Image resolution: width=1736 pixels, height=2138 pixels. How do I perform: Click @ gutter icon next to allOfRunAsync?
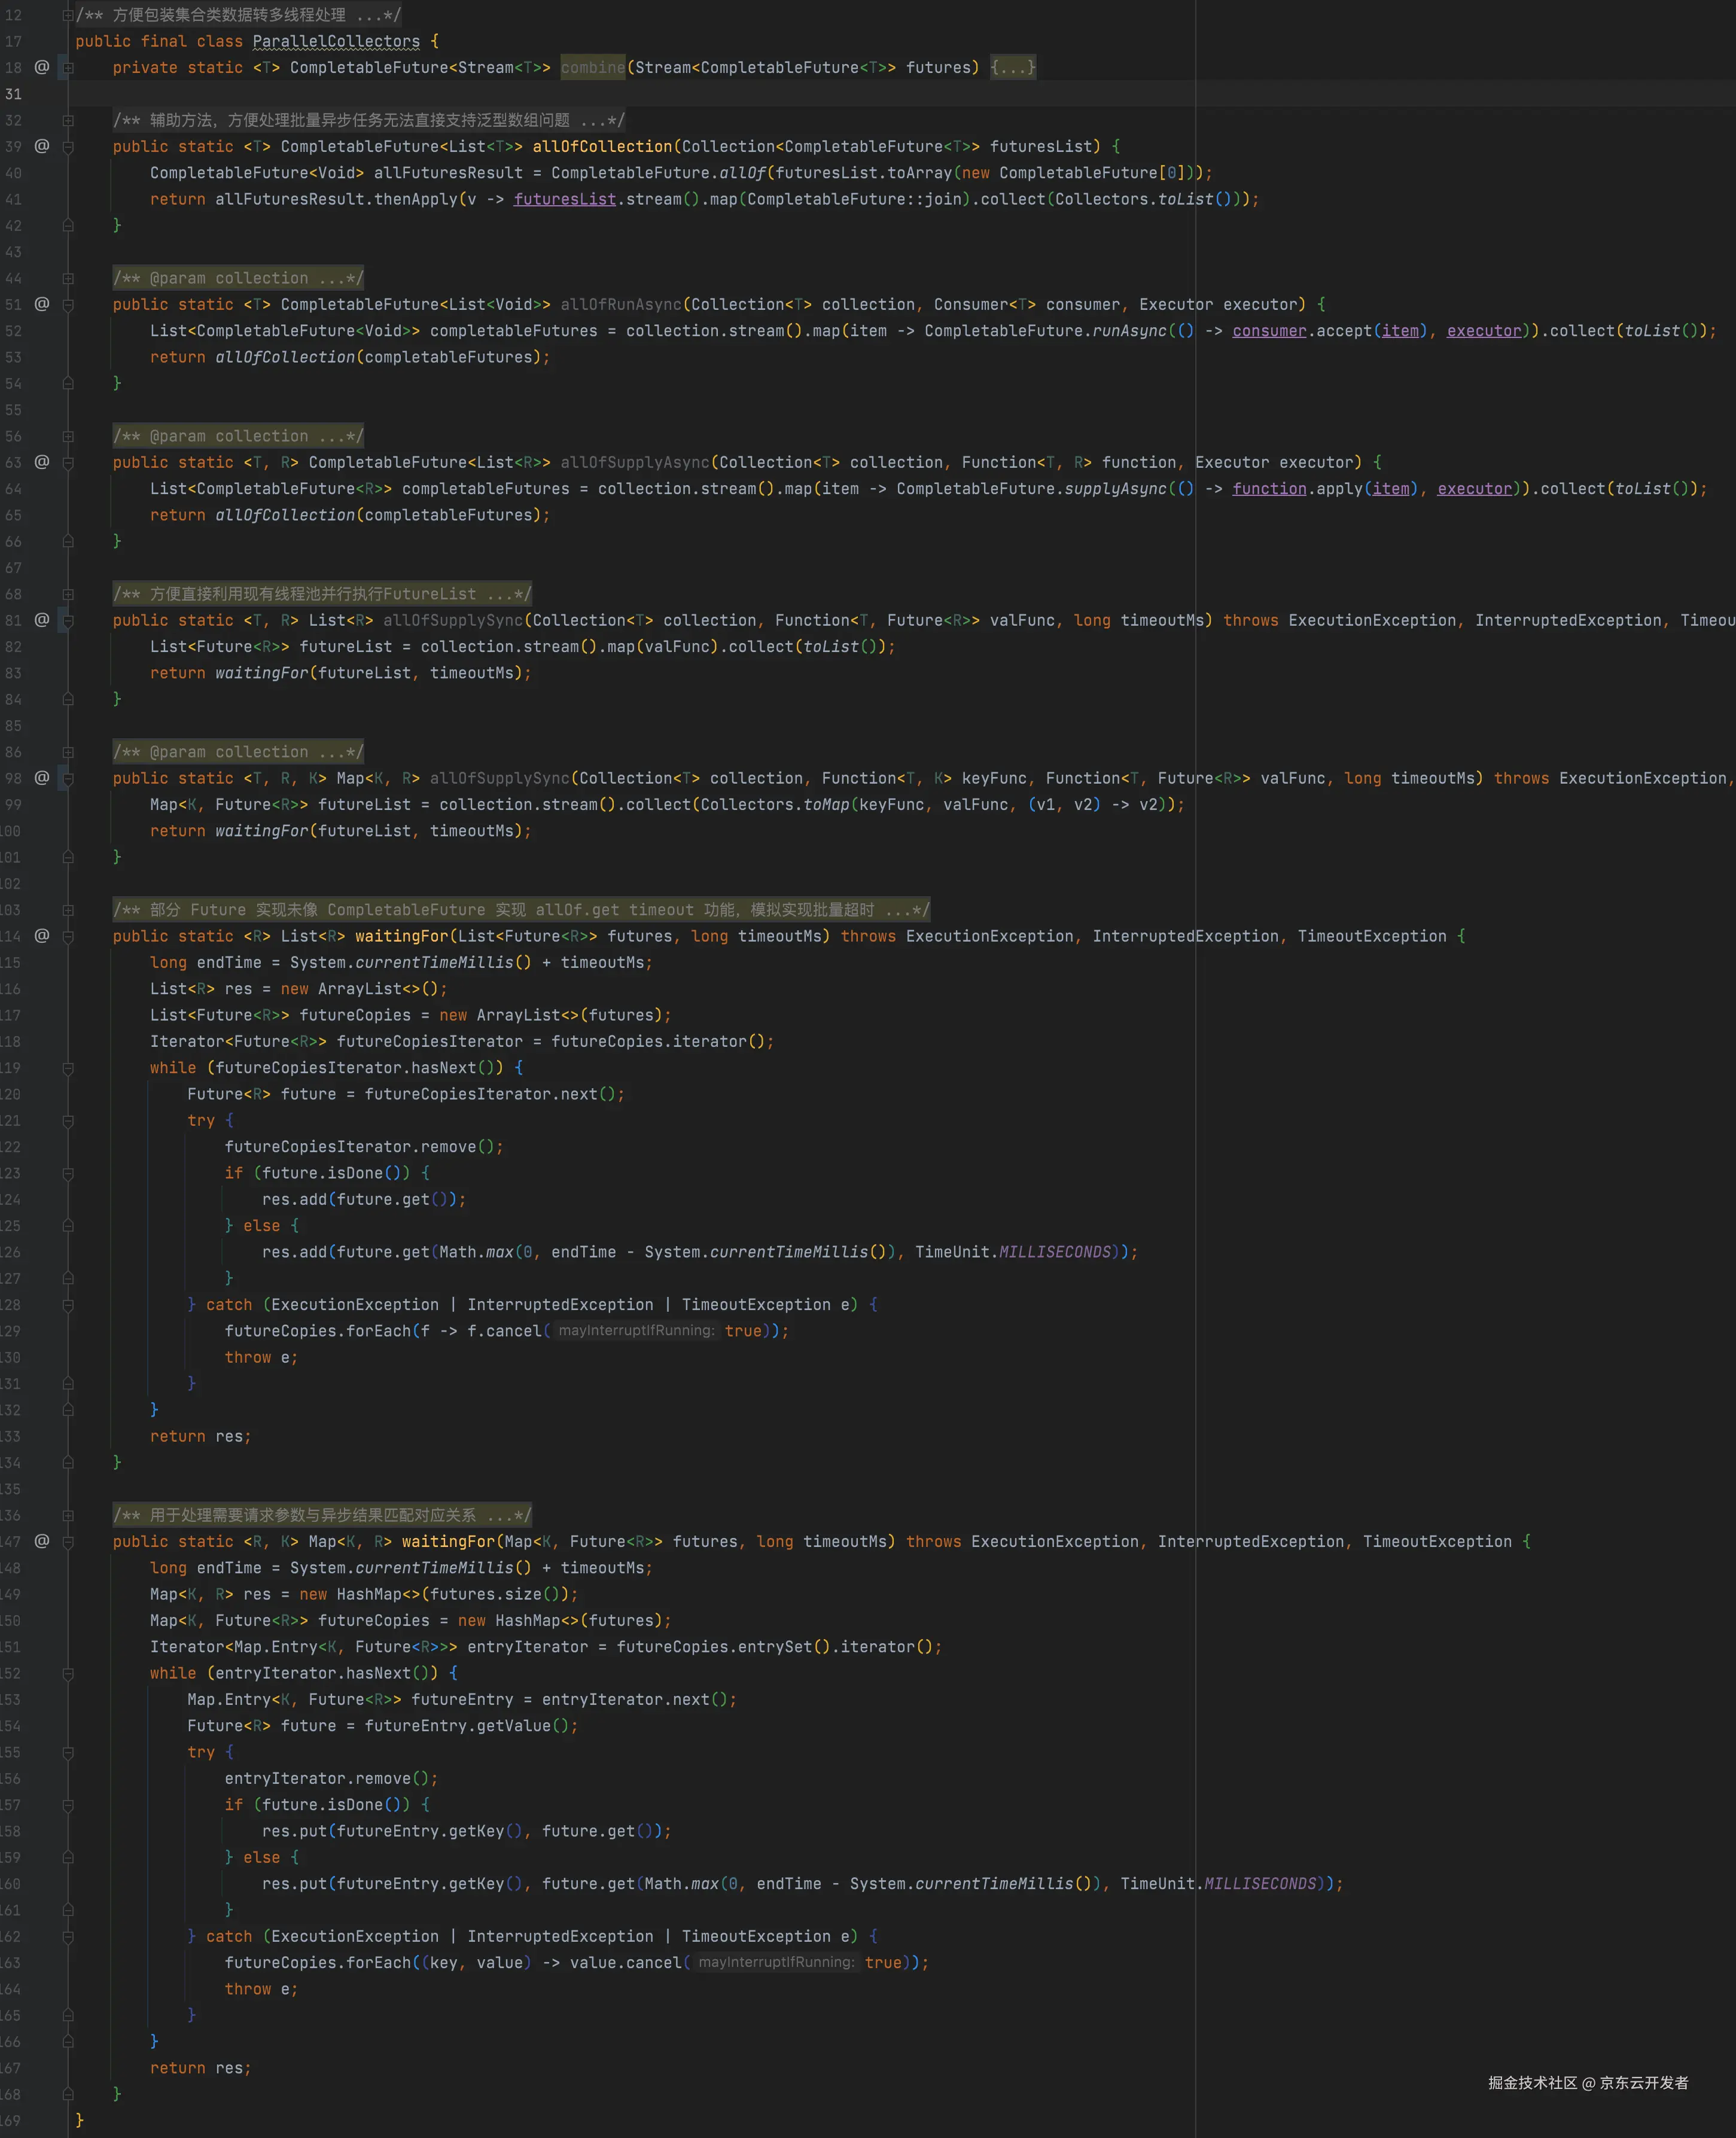coord(41,304)
